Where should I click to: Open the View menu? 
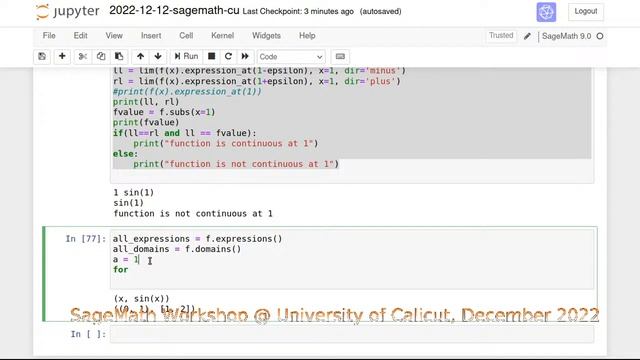114,36
